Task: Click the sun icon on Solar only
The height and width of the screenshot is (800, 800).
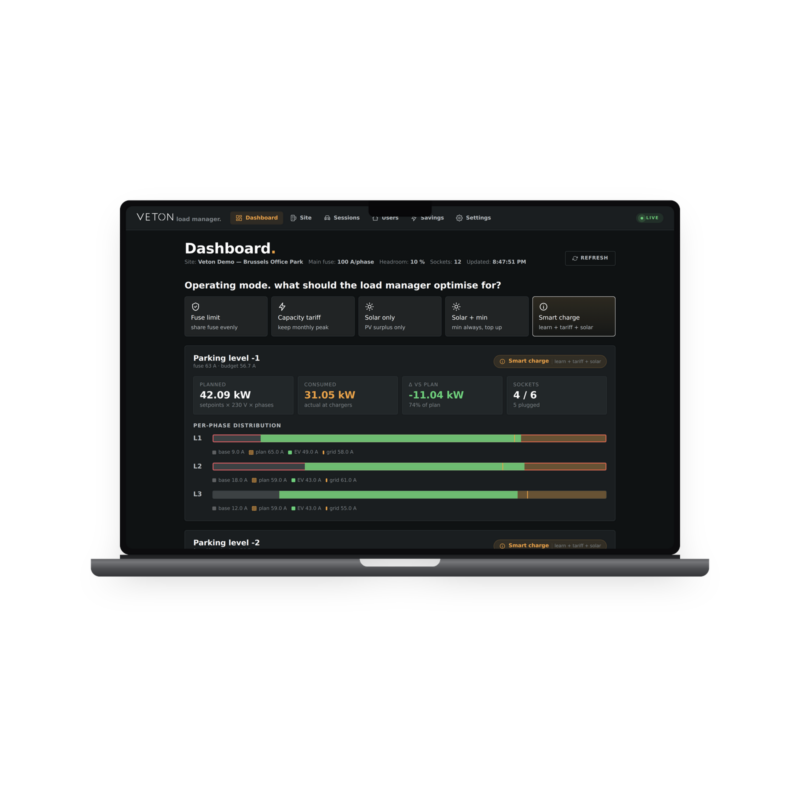Action: [x=369, y=307]
